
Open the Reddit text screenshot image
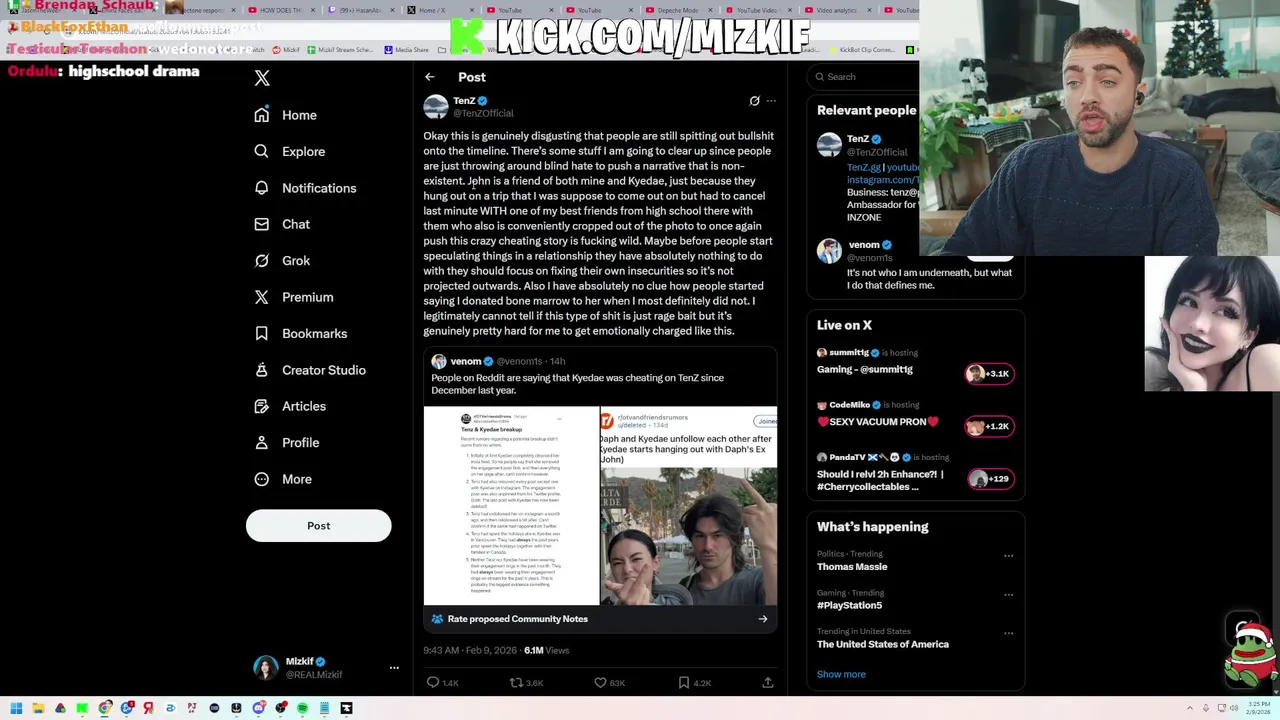point(511,506)
